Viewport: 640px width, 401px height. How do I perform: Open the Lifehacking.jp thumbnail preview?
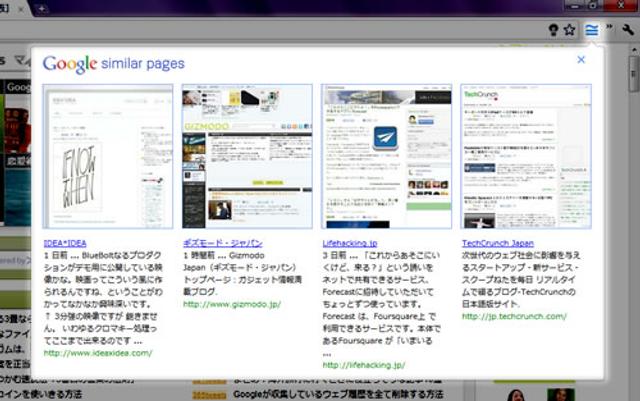click(387, 156)
